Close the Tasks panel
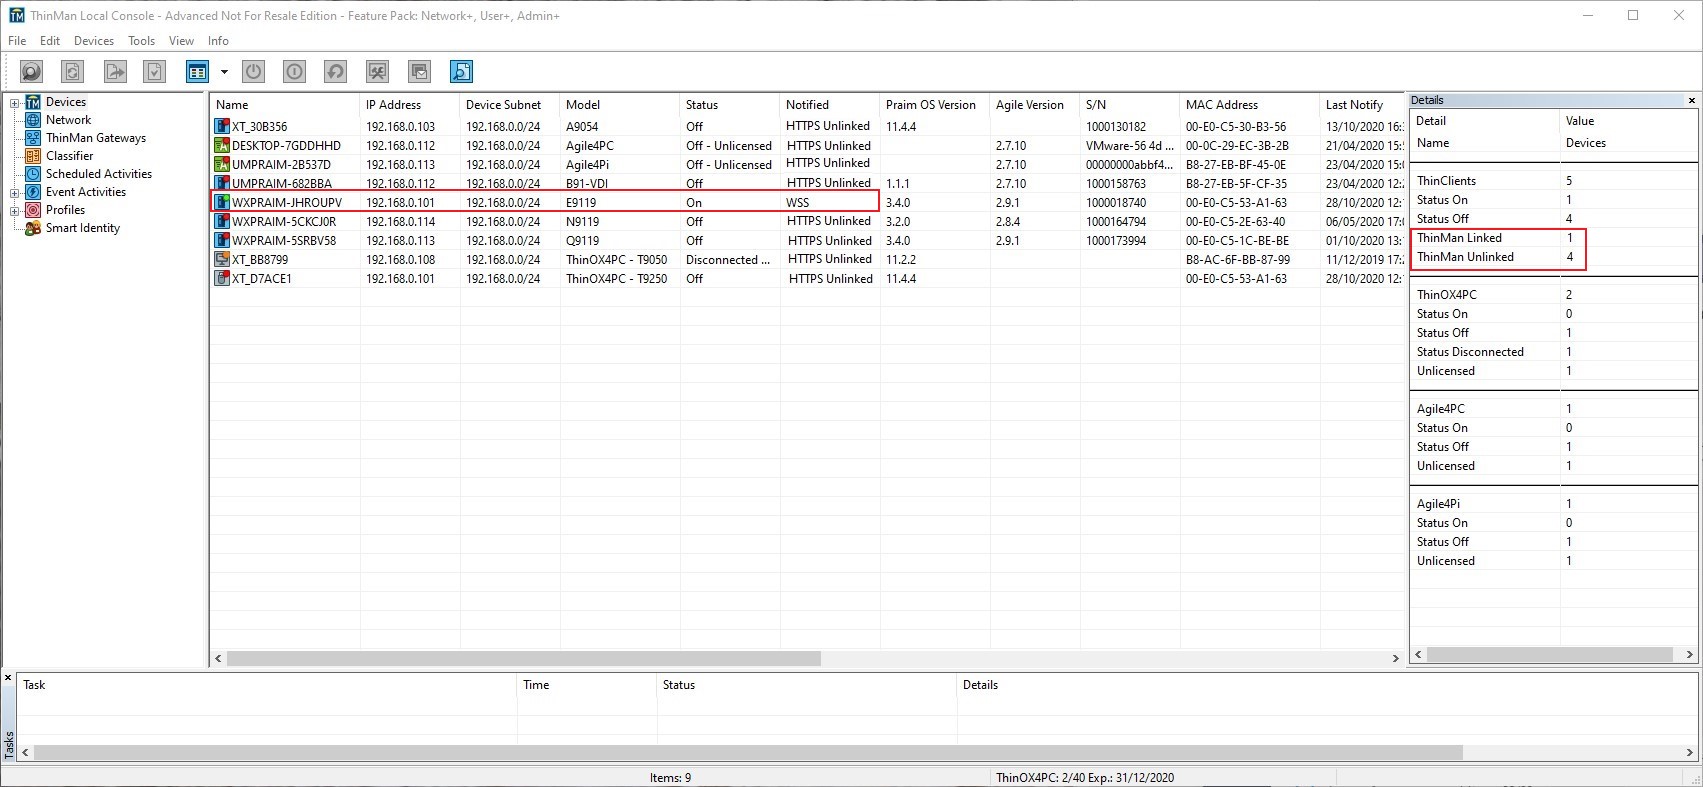 point(9,679)
